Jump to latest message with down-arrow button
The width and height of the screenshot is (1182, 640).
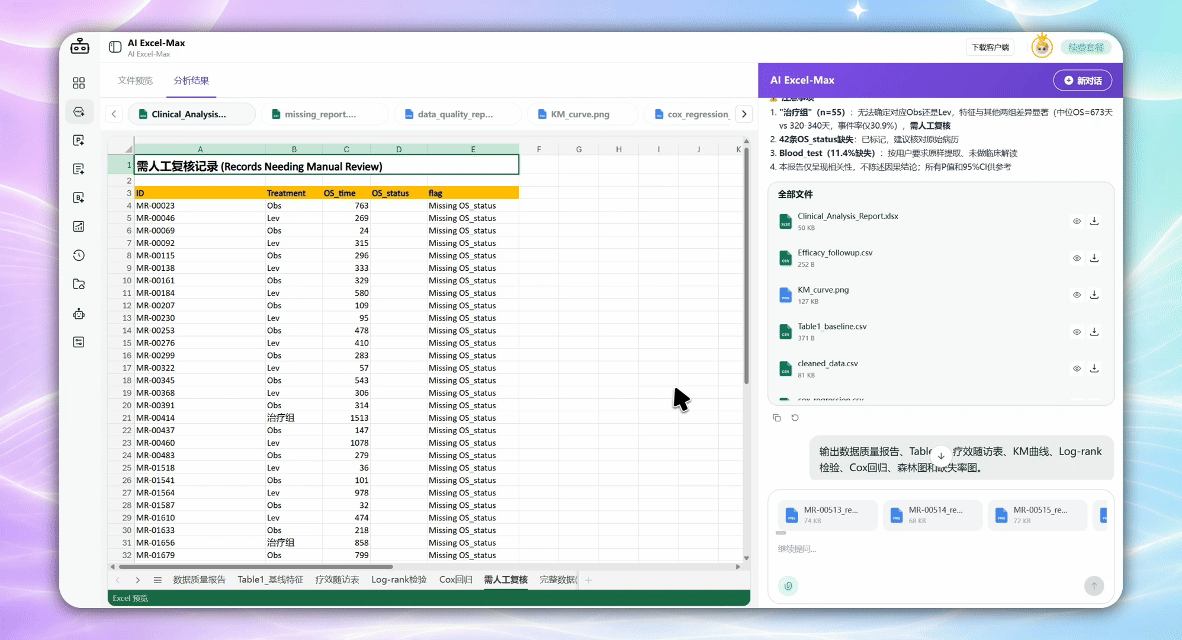pos(941,455)
